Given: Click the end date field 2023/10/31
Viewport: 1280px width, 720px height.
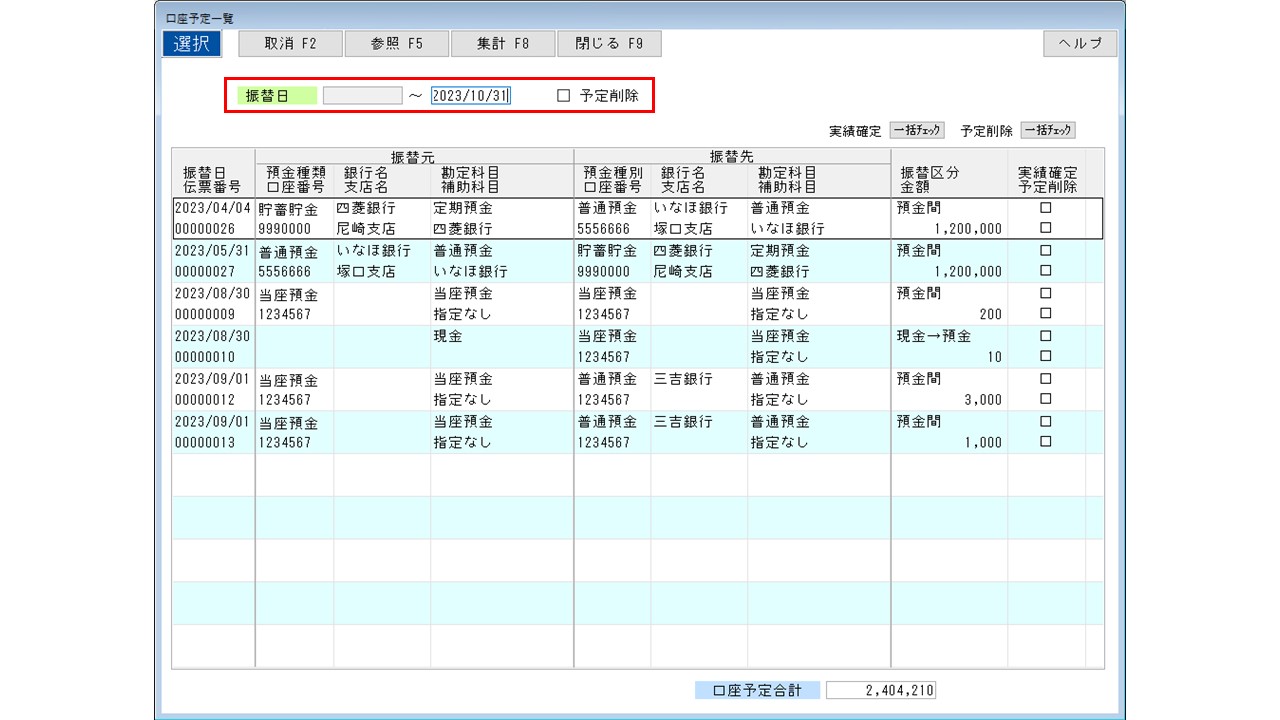Looking at the screenshot, I should pyautogui.click(x=471, y=96).
